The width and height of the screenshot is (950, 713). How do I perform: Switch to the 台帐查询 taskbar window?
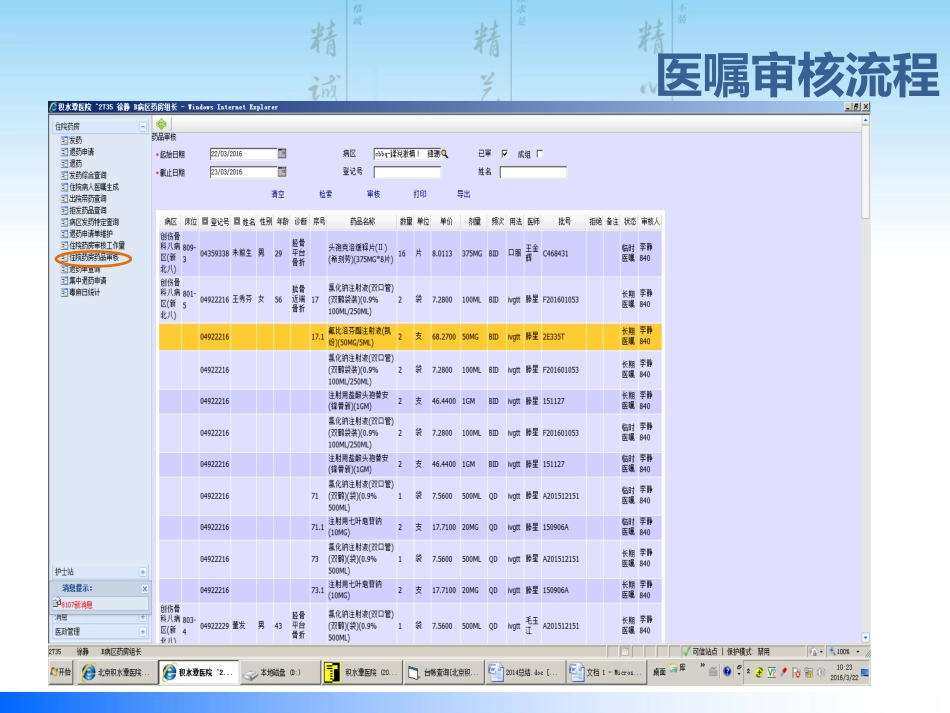pyautogui.click(x=443, y=672)
